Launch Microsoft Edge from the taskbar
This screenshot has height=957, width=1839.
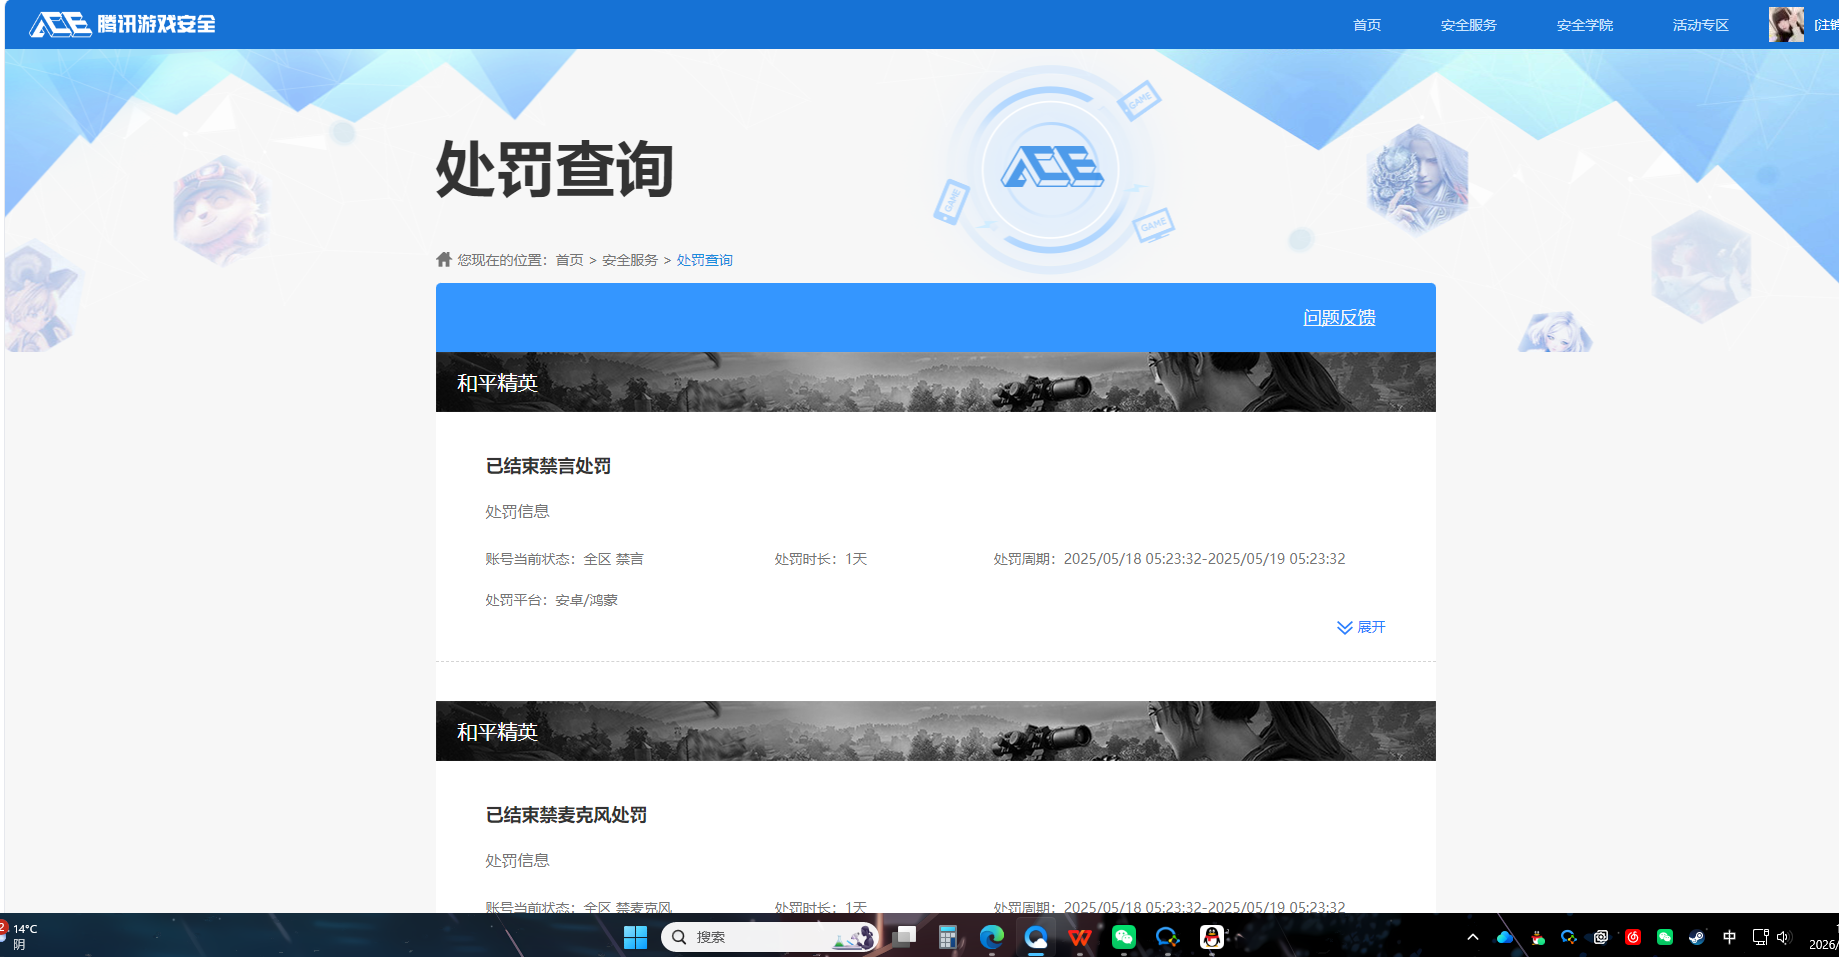pos(991,937)
